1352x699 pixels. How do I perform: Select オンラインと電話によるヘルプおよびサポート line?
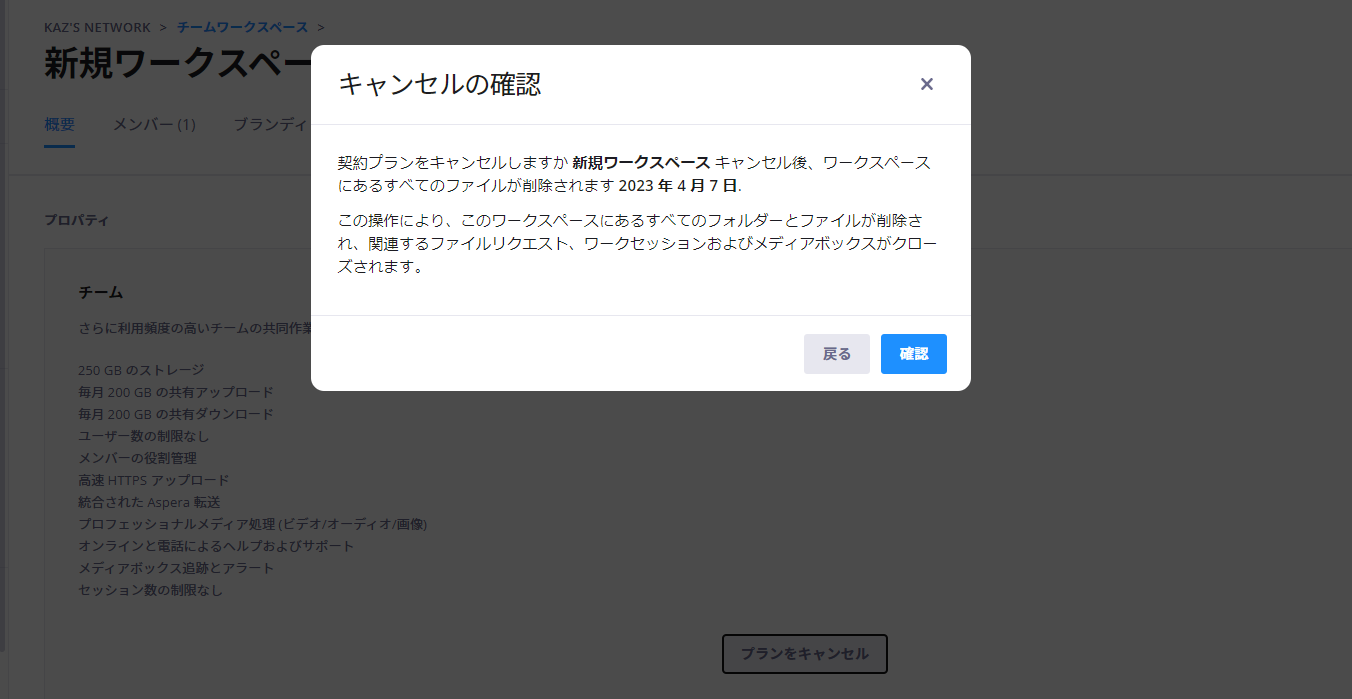coord(216,546)
